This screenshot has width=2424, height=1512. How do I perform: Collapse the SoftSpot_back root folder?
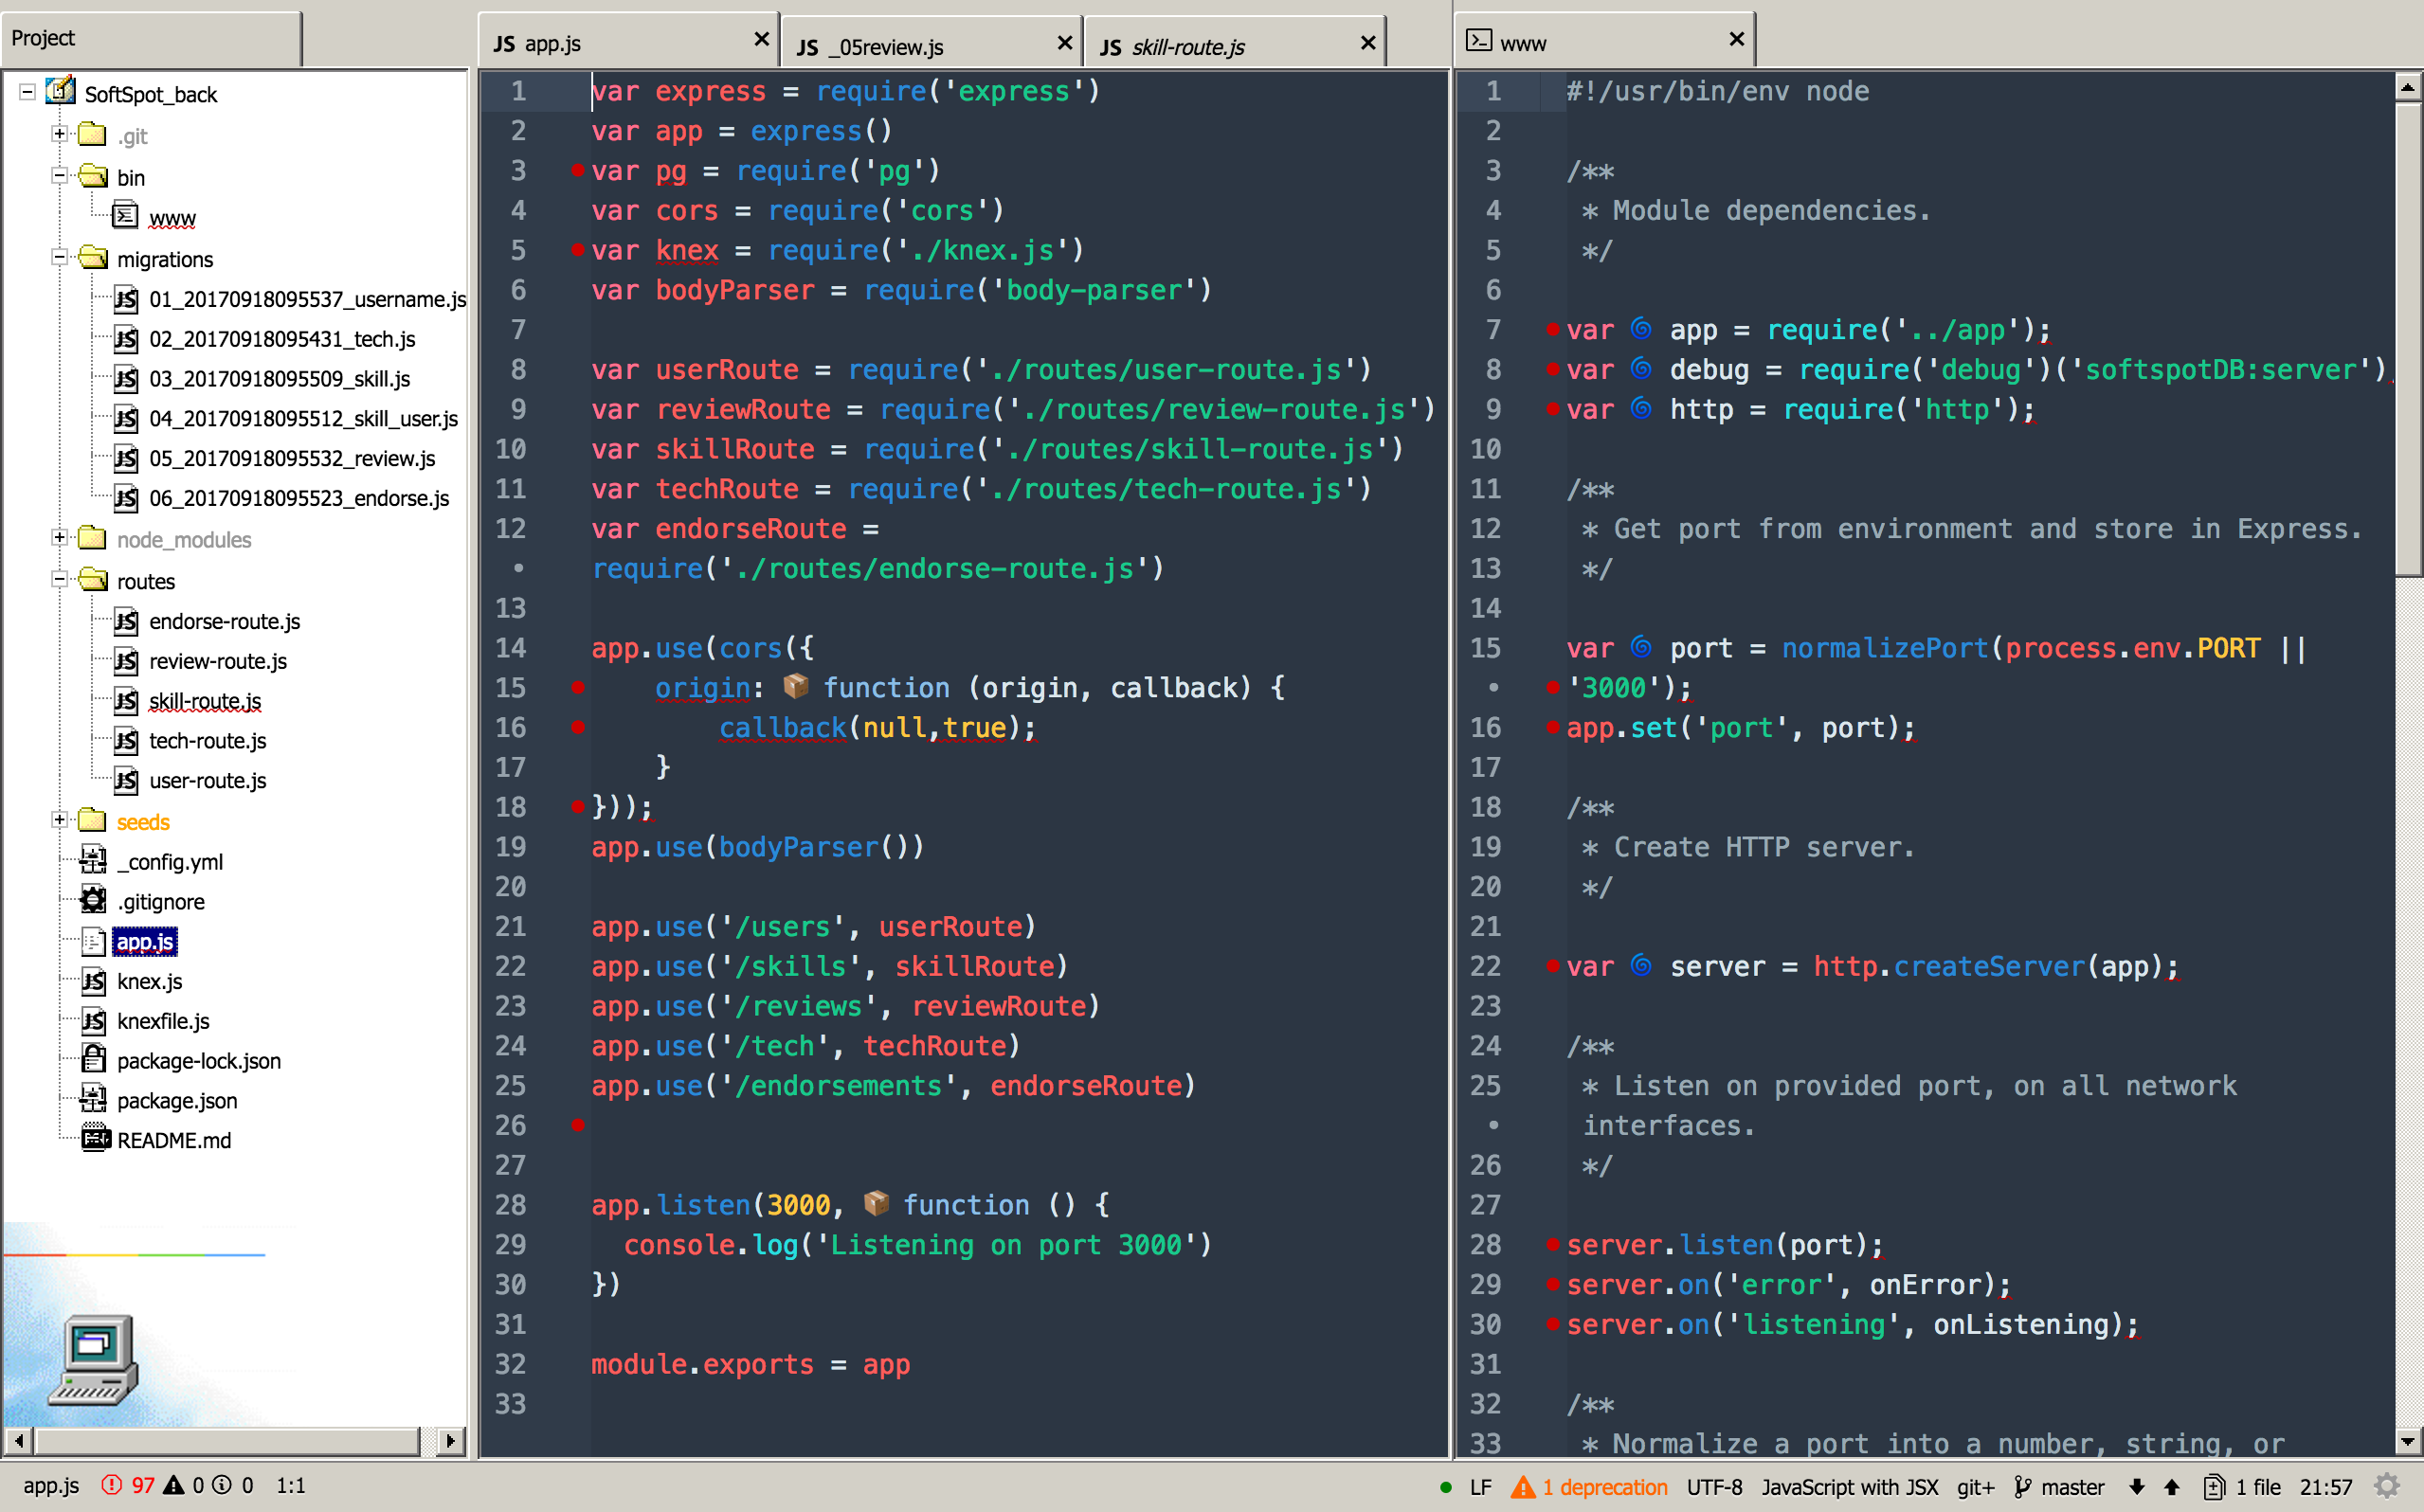(27, 92)
